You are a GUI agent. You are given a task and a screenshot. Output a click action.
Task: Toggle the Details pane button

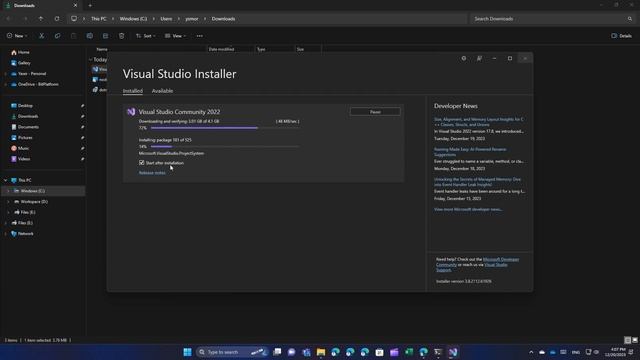click(x=621, y=36)
